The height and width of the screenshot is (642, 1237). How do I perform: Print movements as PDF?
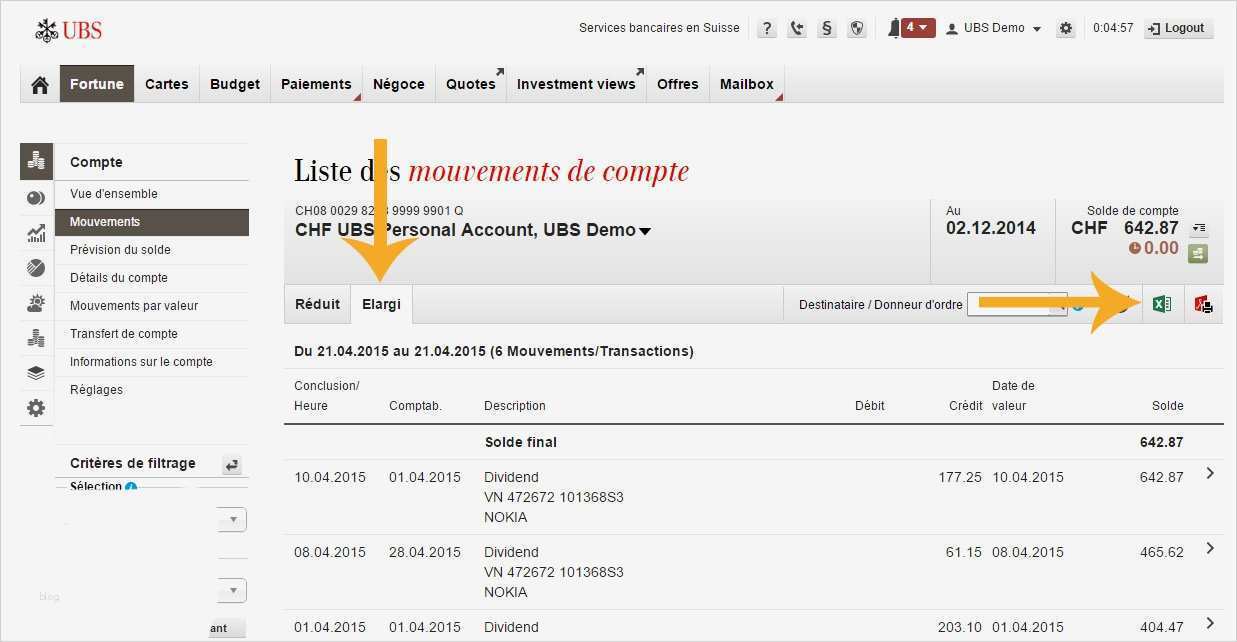(1203, 305)
